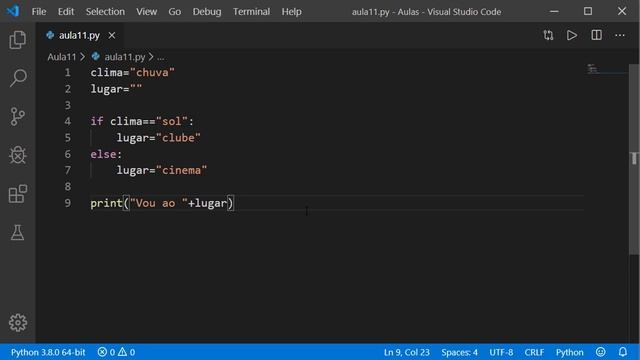This screenshot has height=360, width=640.
Task: Run Python file with play icon
Action: point(572,36)
